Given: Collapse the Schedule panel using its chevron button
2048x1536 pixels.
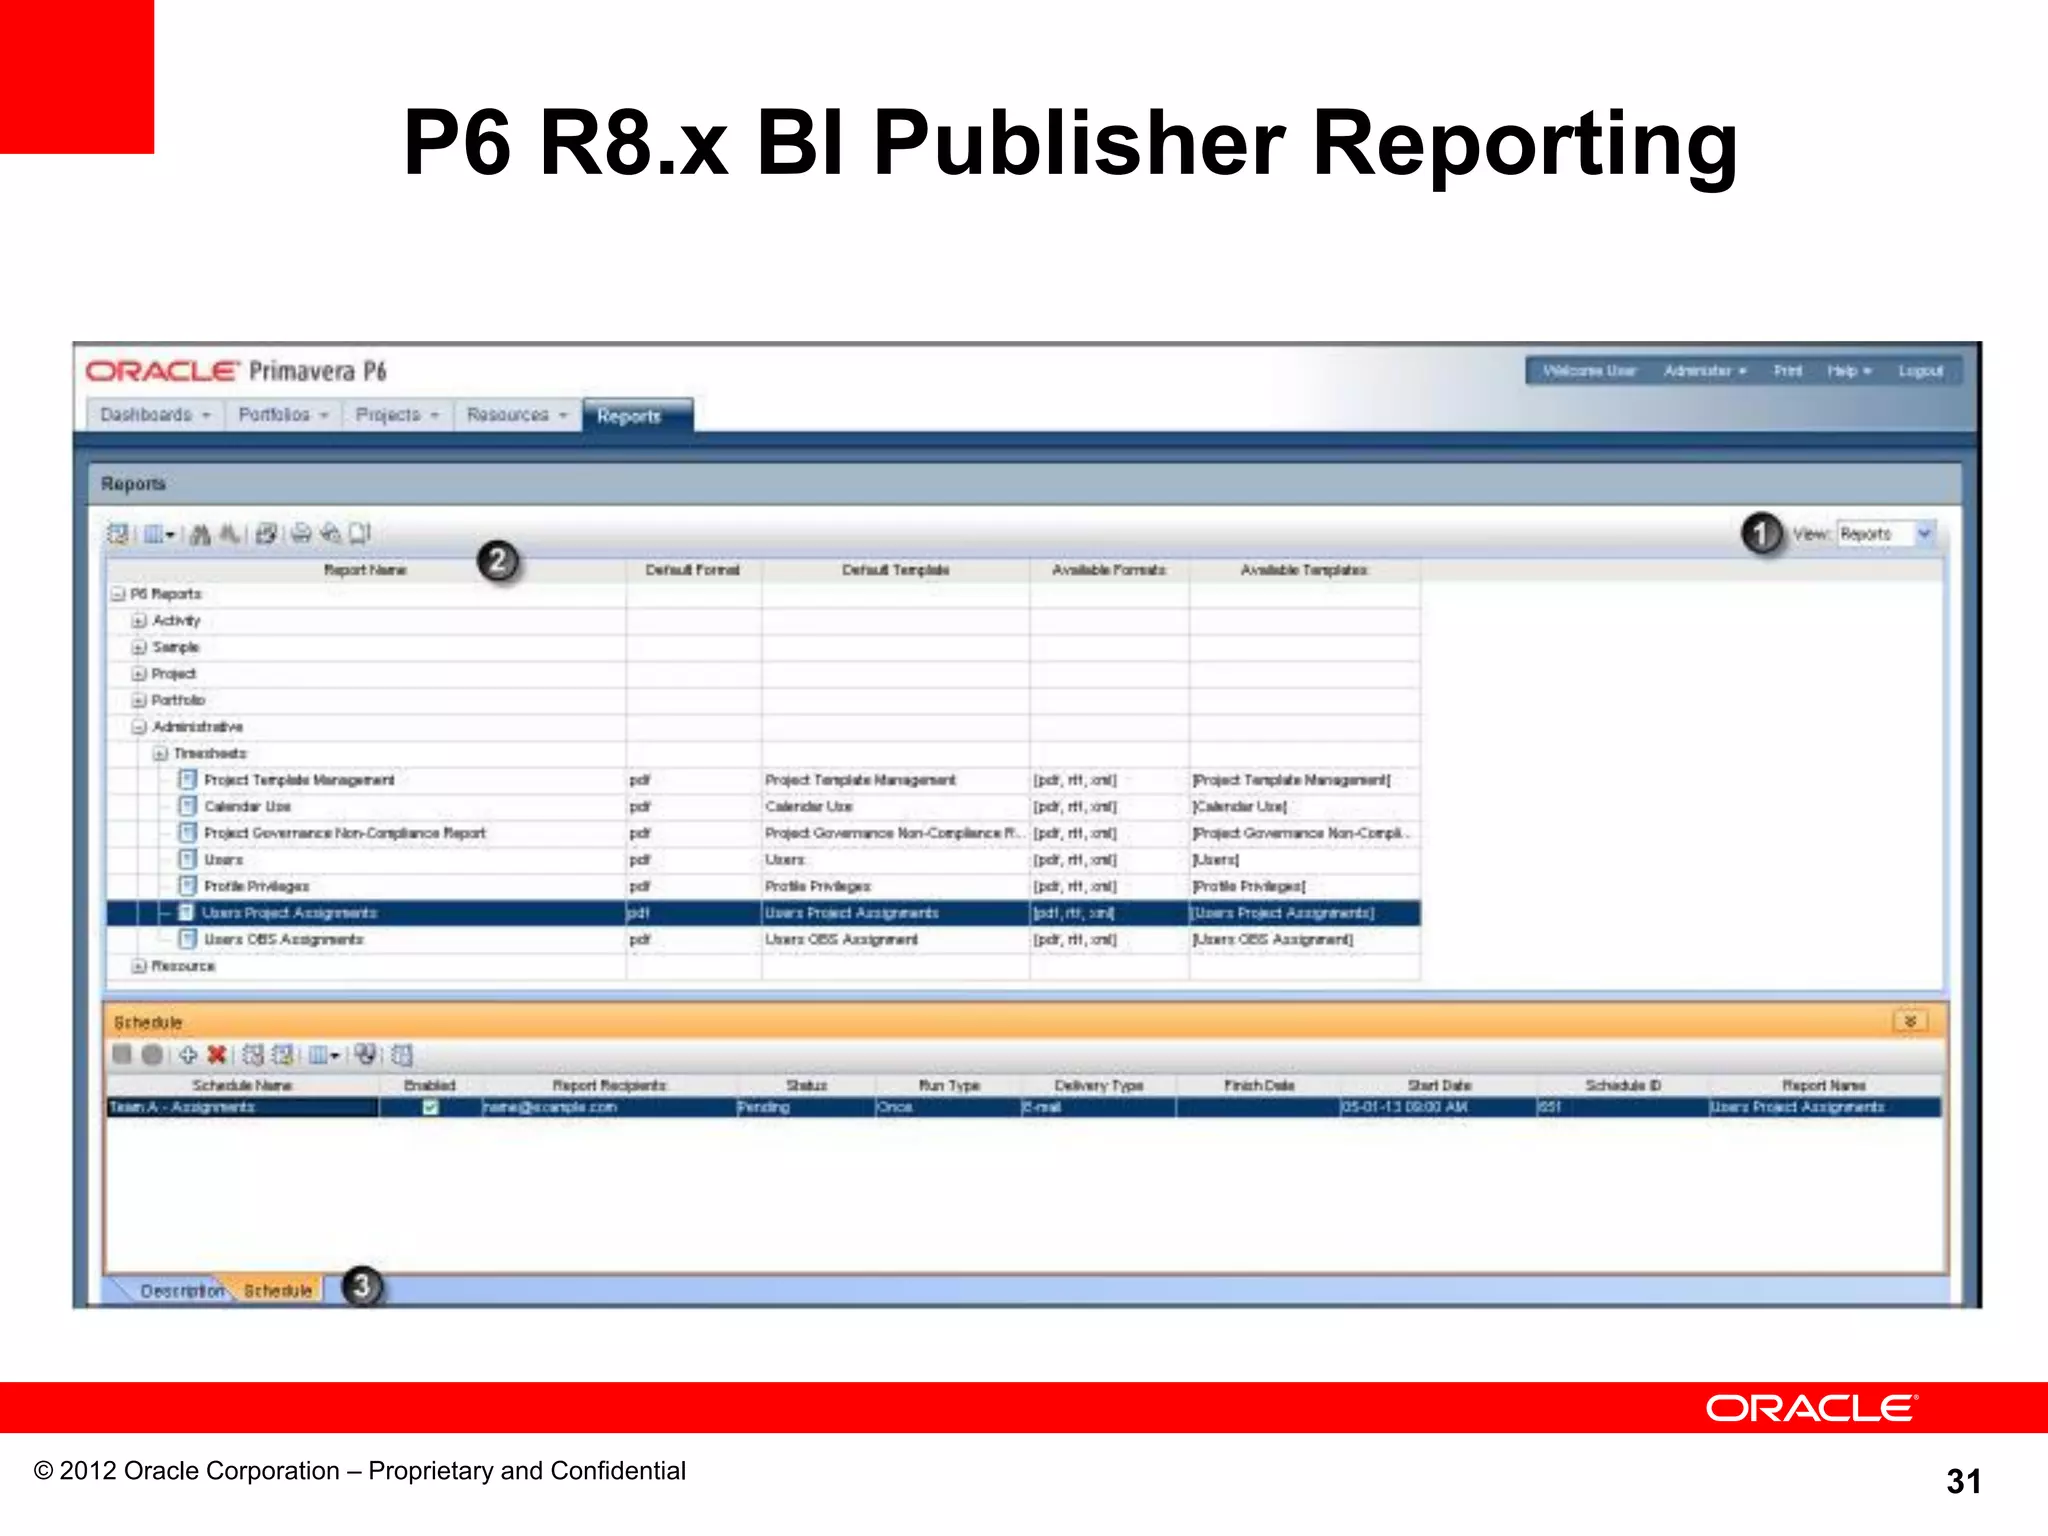Looking at the screenshot, I should tap(1910, 1021).
